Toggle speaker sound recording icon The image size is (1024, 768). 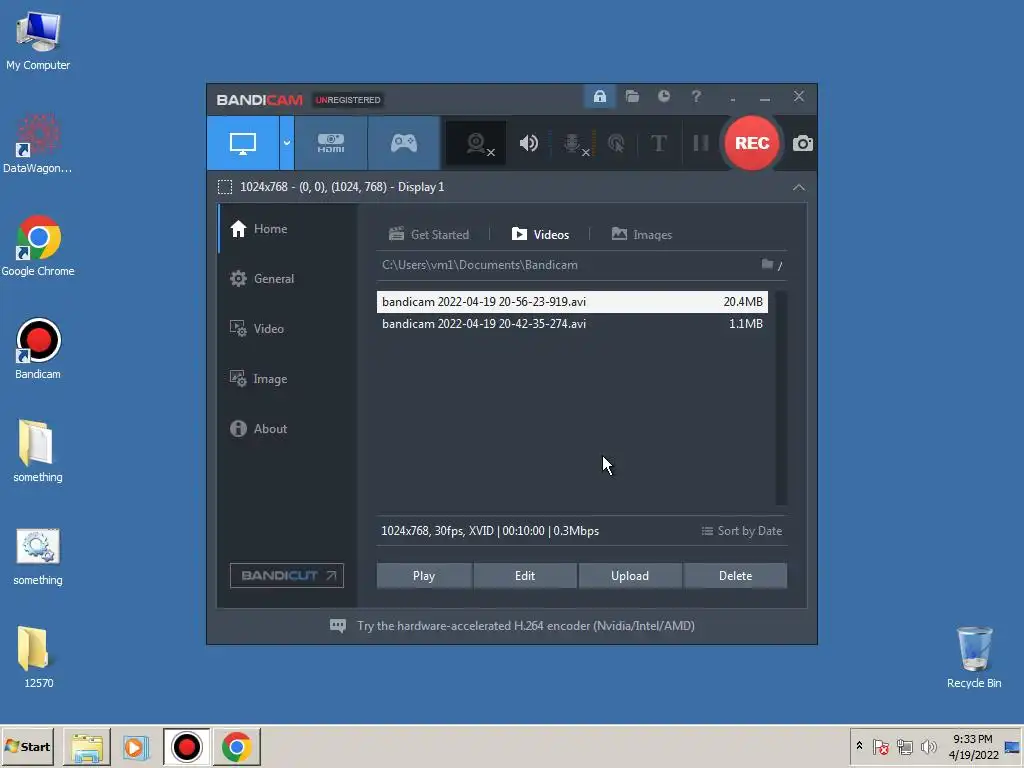coord(529,143)
